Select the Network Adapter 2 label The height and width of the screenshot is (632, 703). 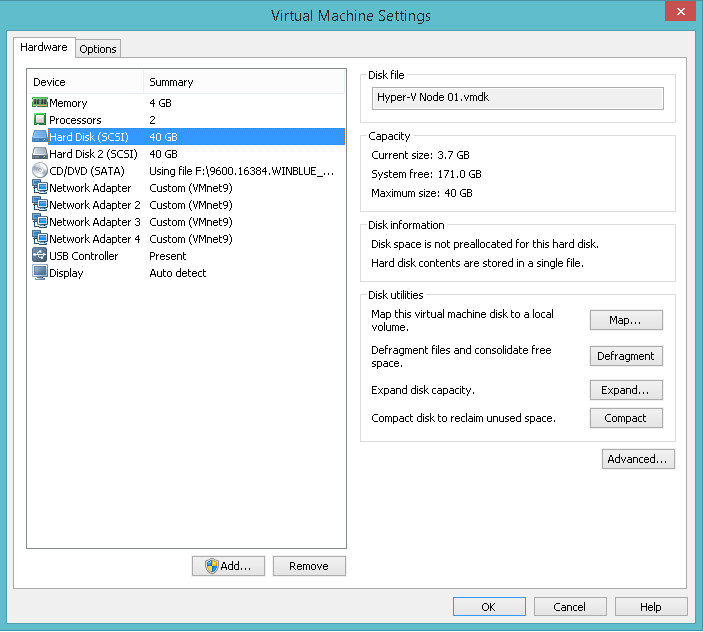95,205
